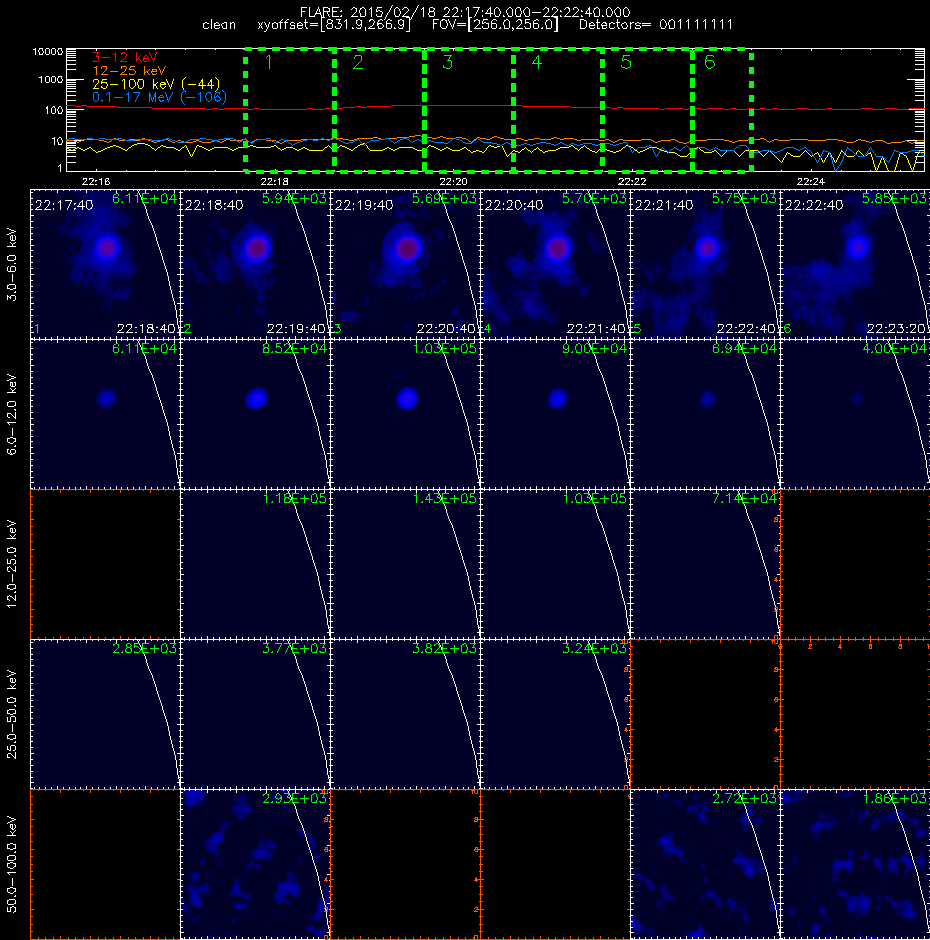Click the blue '0.1-17 MeV (-106)' legend entry
Image resolution: width=930 pixels, height=940 pixels.
(159, 97)
